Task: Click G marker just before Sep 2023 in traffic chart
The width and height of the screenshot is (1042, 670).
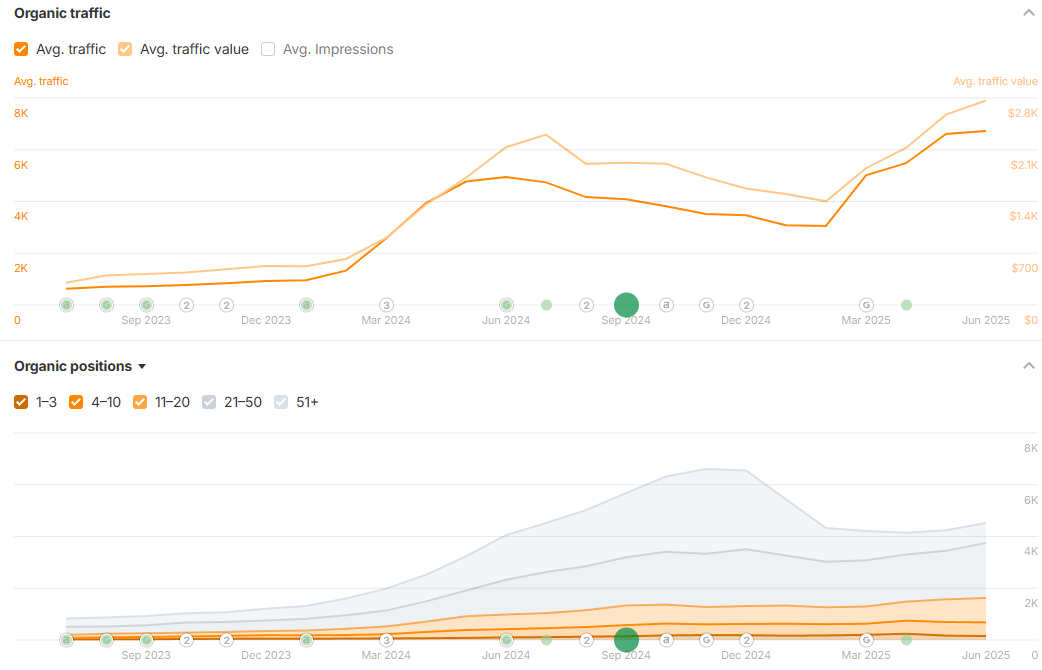Action: [x=106, y=305]
